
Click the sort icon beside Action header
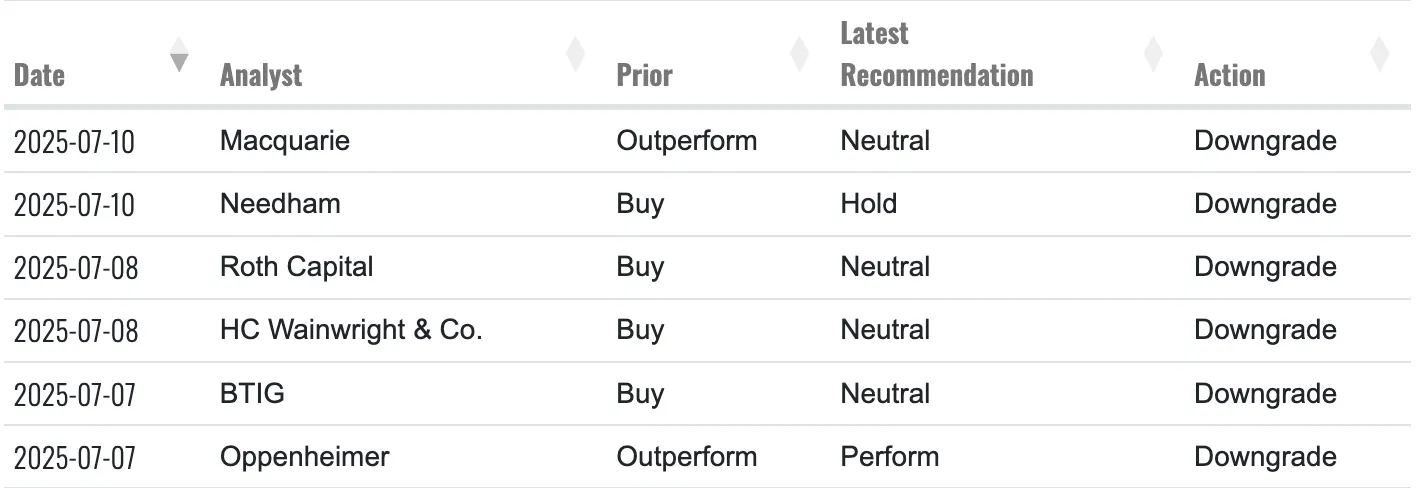point(1379,54)
